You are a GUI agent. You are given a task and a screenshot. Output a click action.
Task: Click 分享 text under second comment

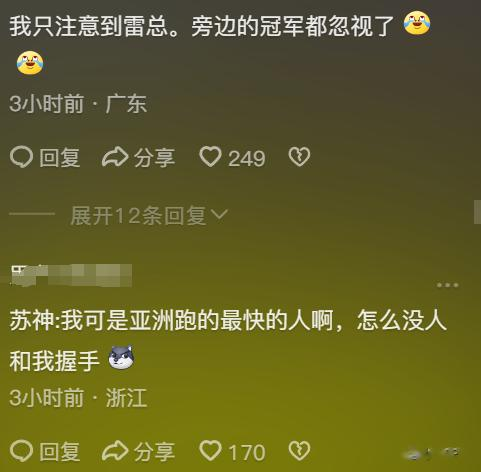pos(154,452)
